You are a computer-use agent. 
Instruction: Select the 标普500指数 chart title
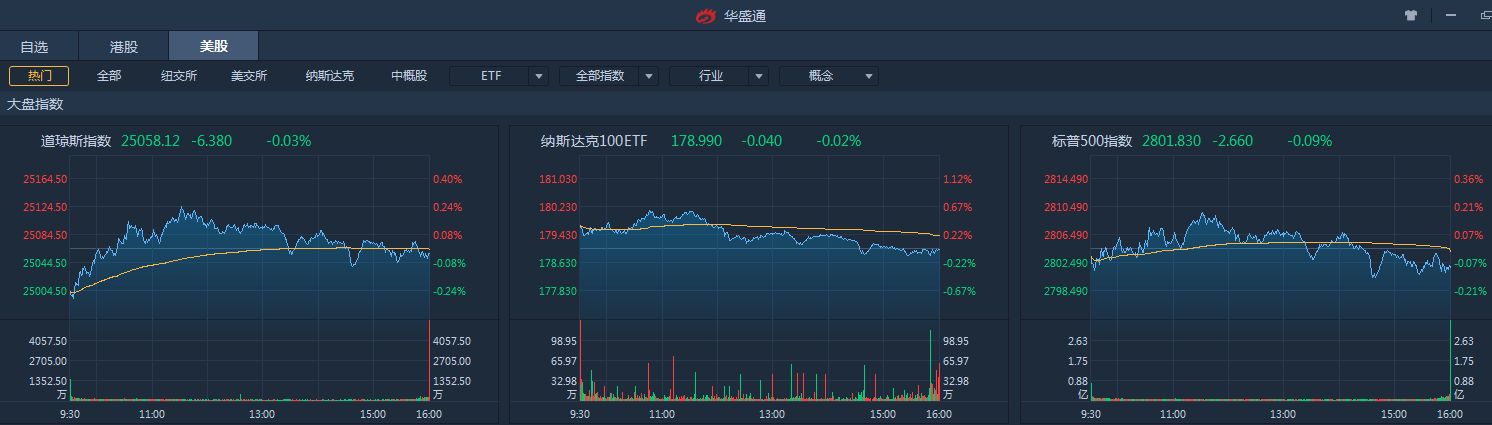1092,141
